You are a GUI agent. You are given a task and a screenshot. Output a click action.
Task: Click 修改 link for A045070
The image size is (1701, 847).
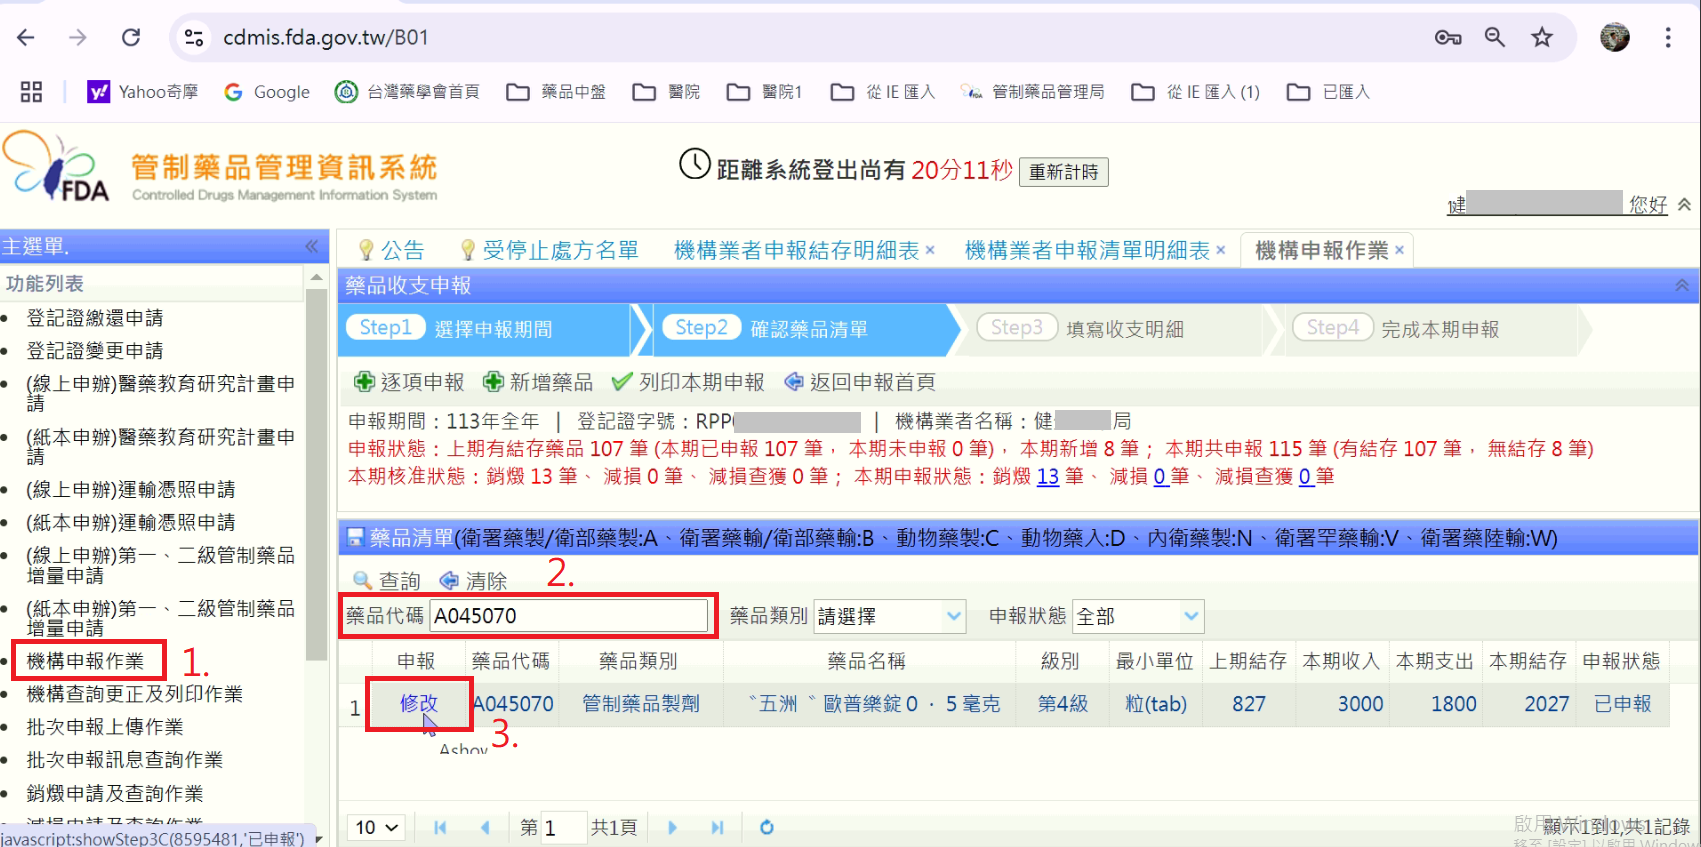pos(418,704)
